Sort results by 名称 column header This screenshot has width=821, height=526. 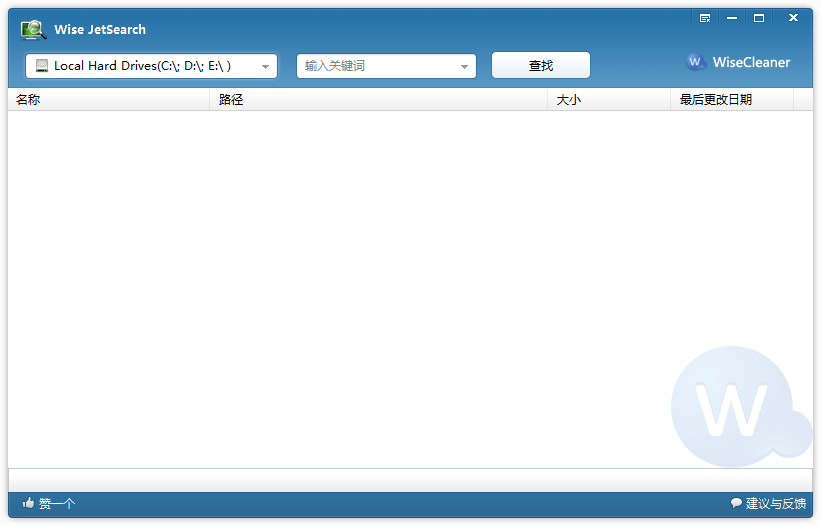(x=109, y=99)
